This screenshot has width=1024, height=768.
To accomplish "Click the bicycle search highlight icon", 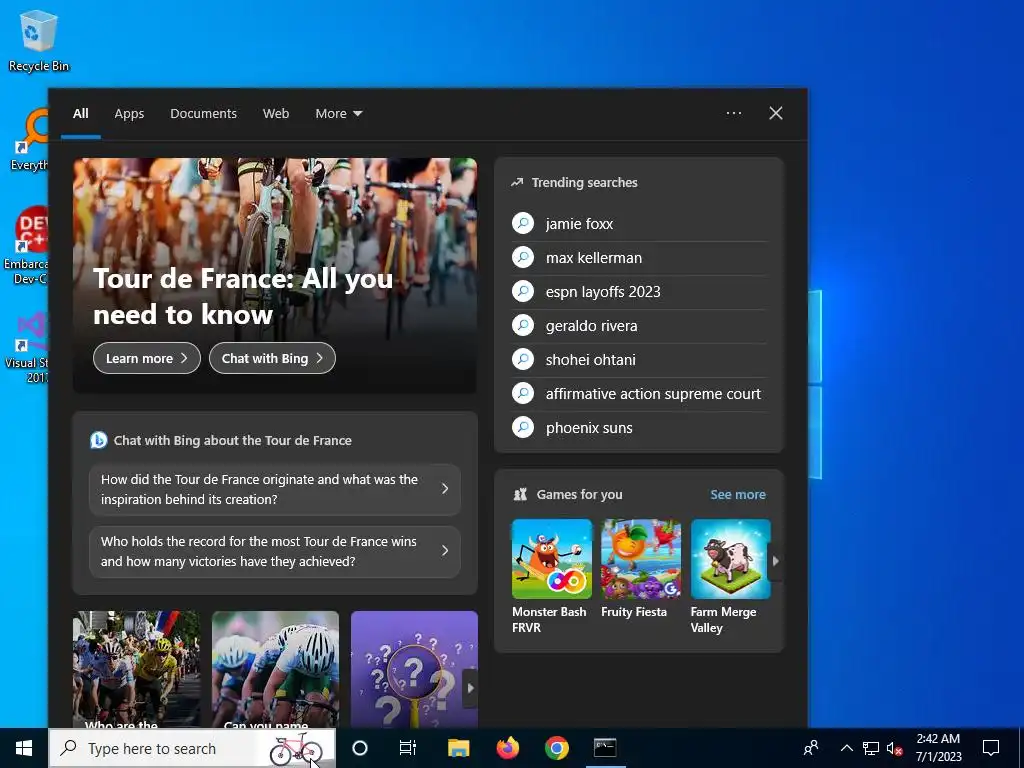I will click(296, 748).
